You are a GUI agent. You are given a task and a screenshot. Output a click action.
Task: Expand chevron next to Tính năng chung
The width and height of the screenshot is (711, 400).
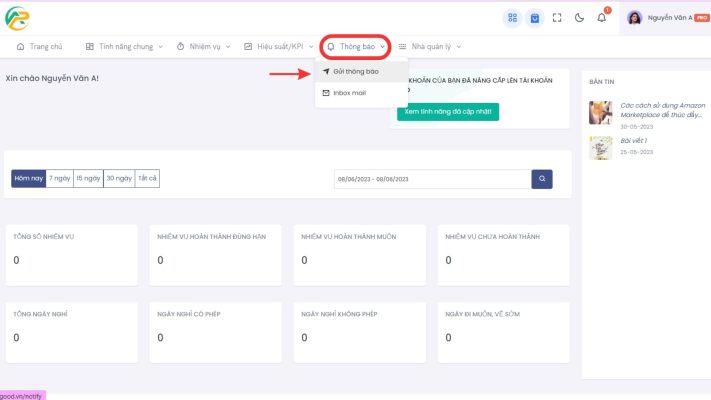click(x=161, y=47)
